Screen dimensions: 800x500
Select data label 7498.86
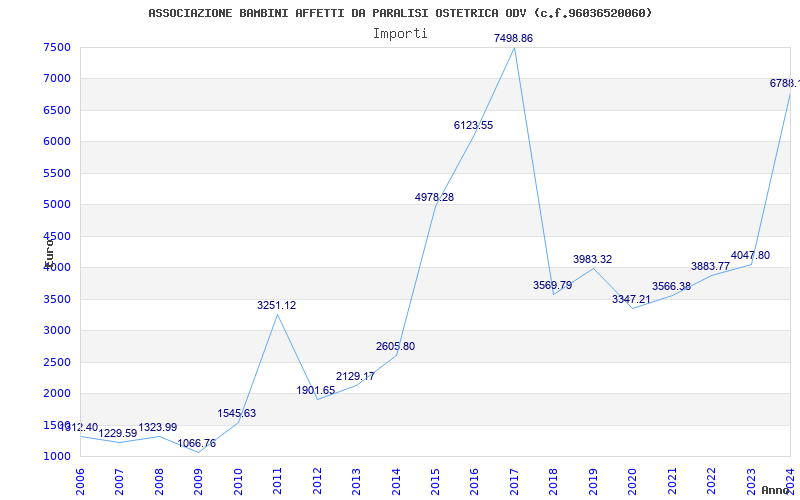click(x=513, y=38)
